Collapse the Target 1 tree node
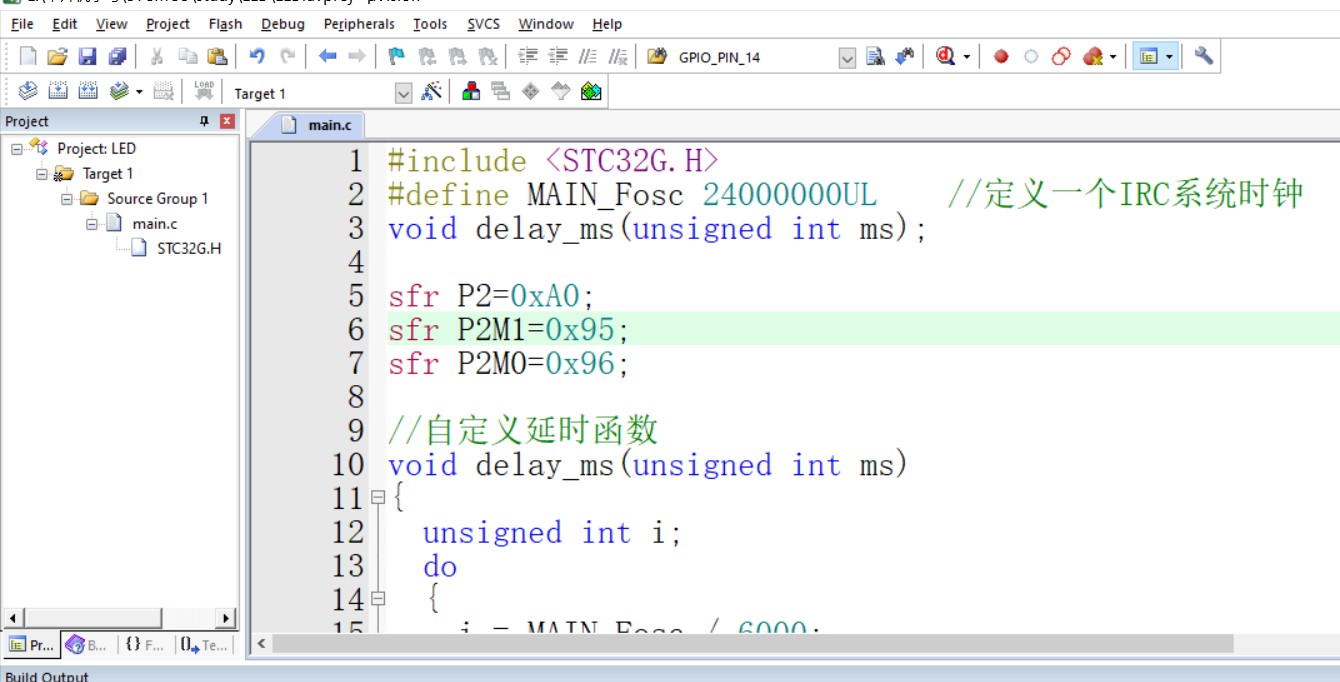Screen dimensions: 1340x682 (42, 173)
